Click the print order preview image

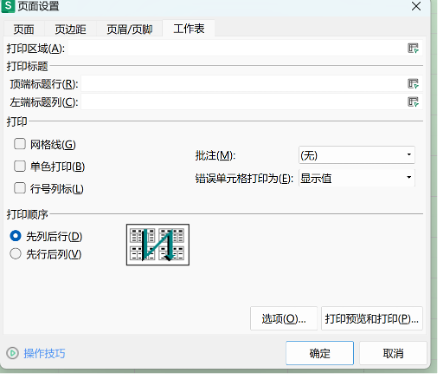[x=158, y=245]
